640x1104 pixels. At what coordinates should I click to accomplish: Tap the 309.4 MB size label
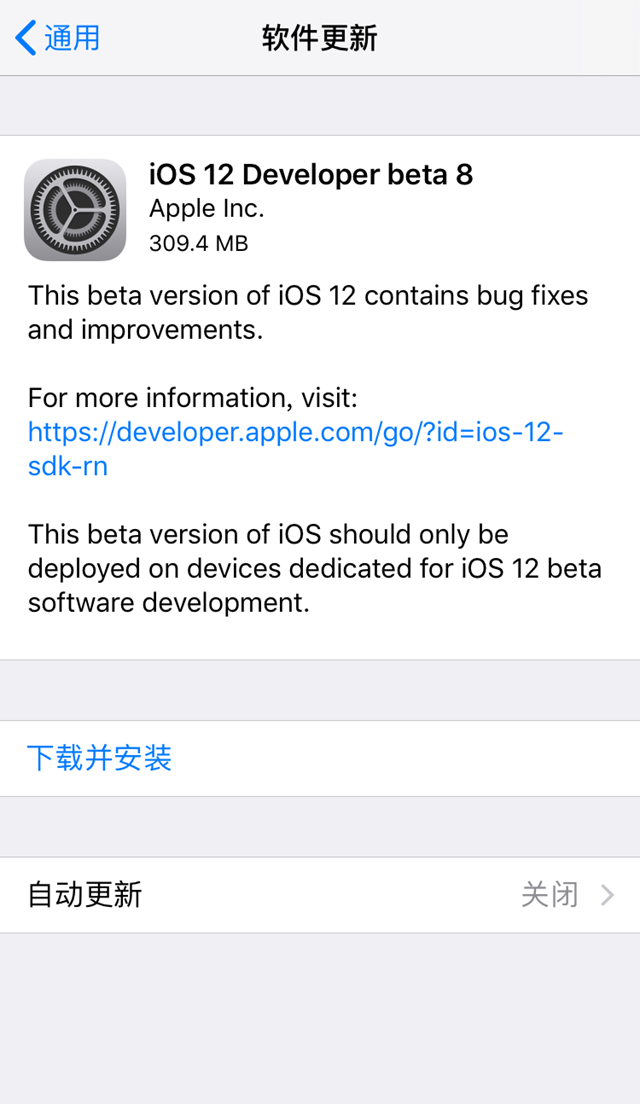198,243
